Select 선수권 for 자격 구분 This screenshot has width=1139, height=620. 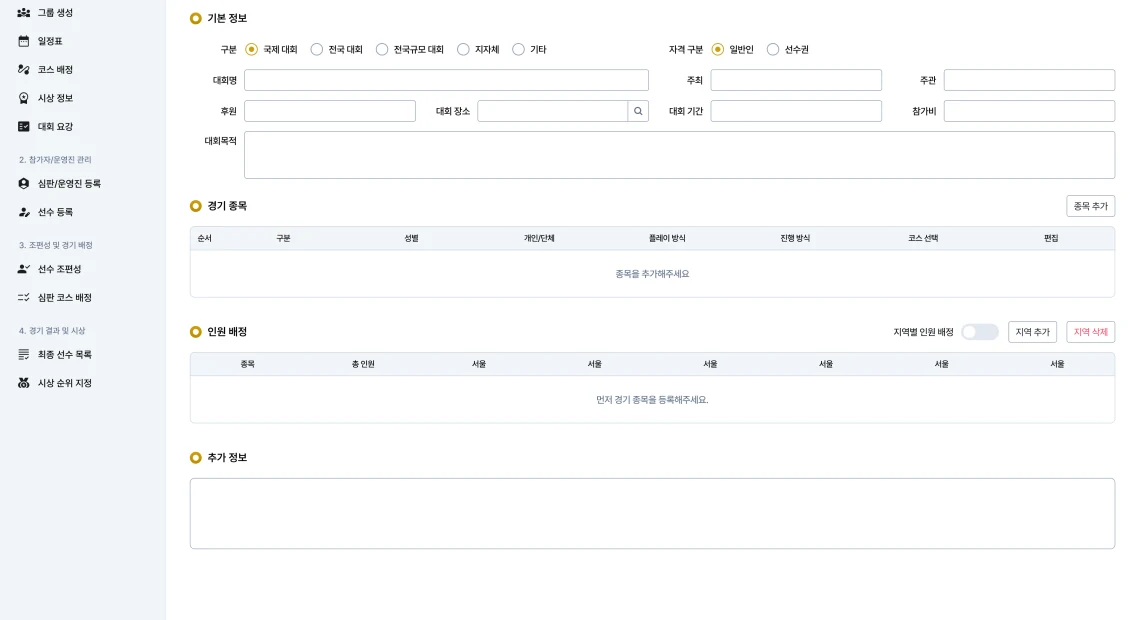(773, 49)
